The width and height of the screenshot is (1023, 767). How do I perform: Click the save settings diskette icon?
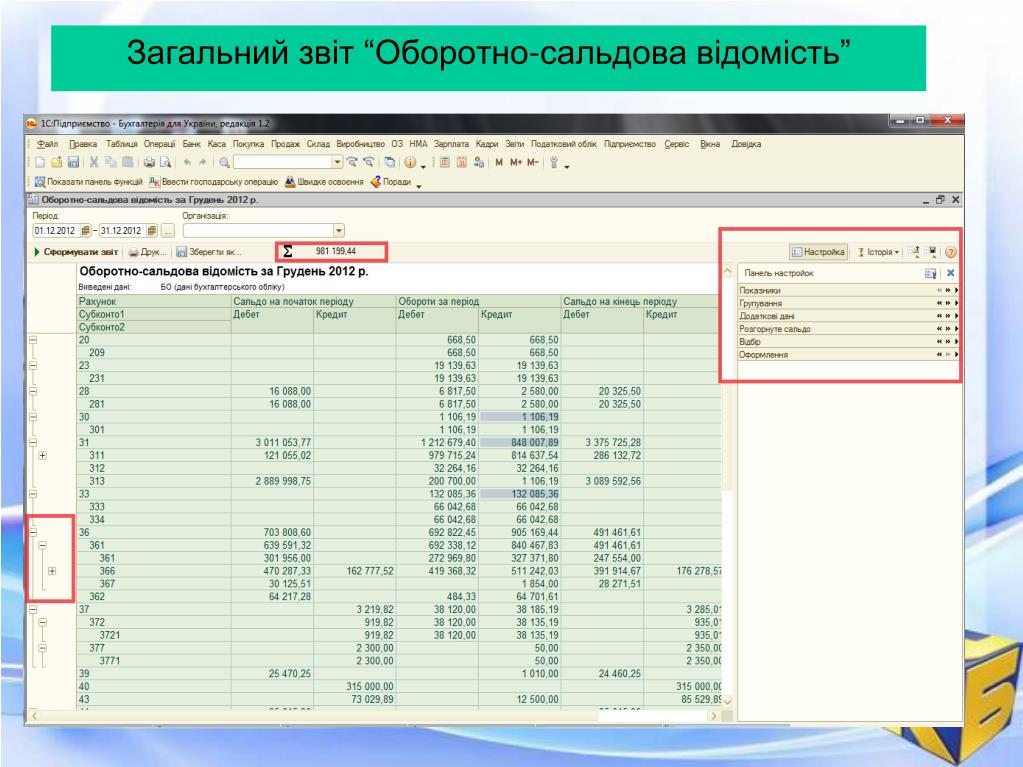point(932,252)
